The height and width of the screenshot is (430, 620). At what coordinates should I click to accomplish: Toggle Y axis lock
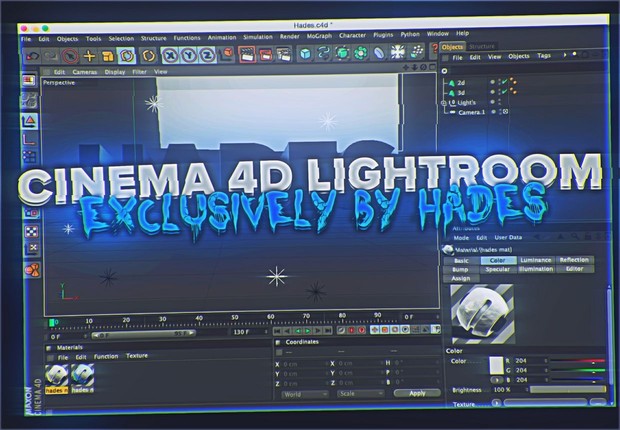(x=189, y=55)
